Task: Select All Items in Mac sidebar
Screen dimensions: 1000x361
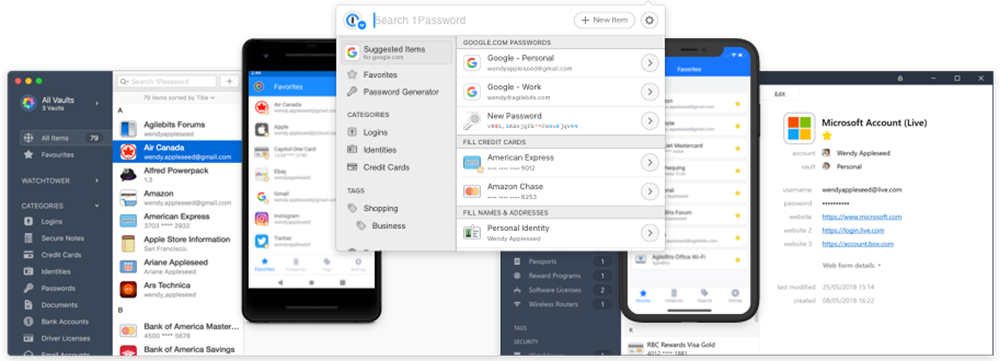Action: point(62,138)
